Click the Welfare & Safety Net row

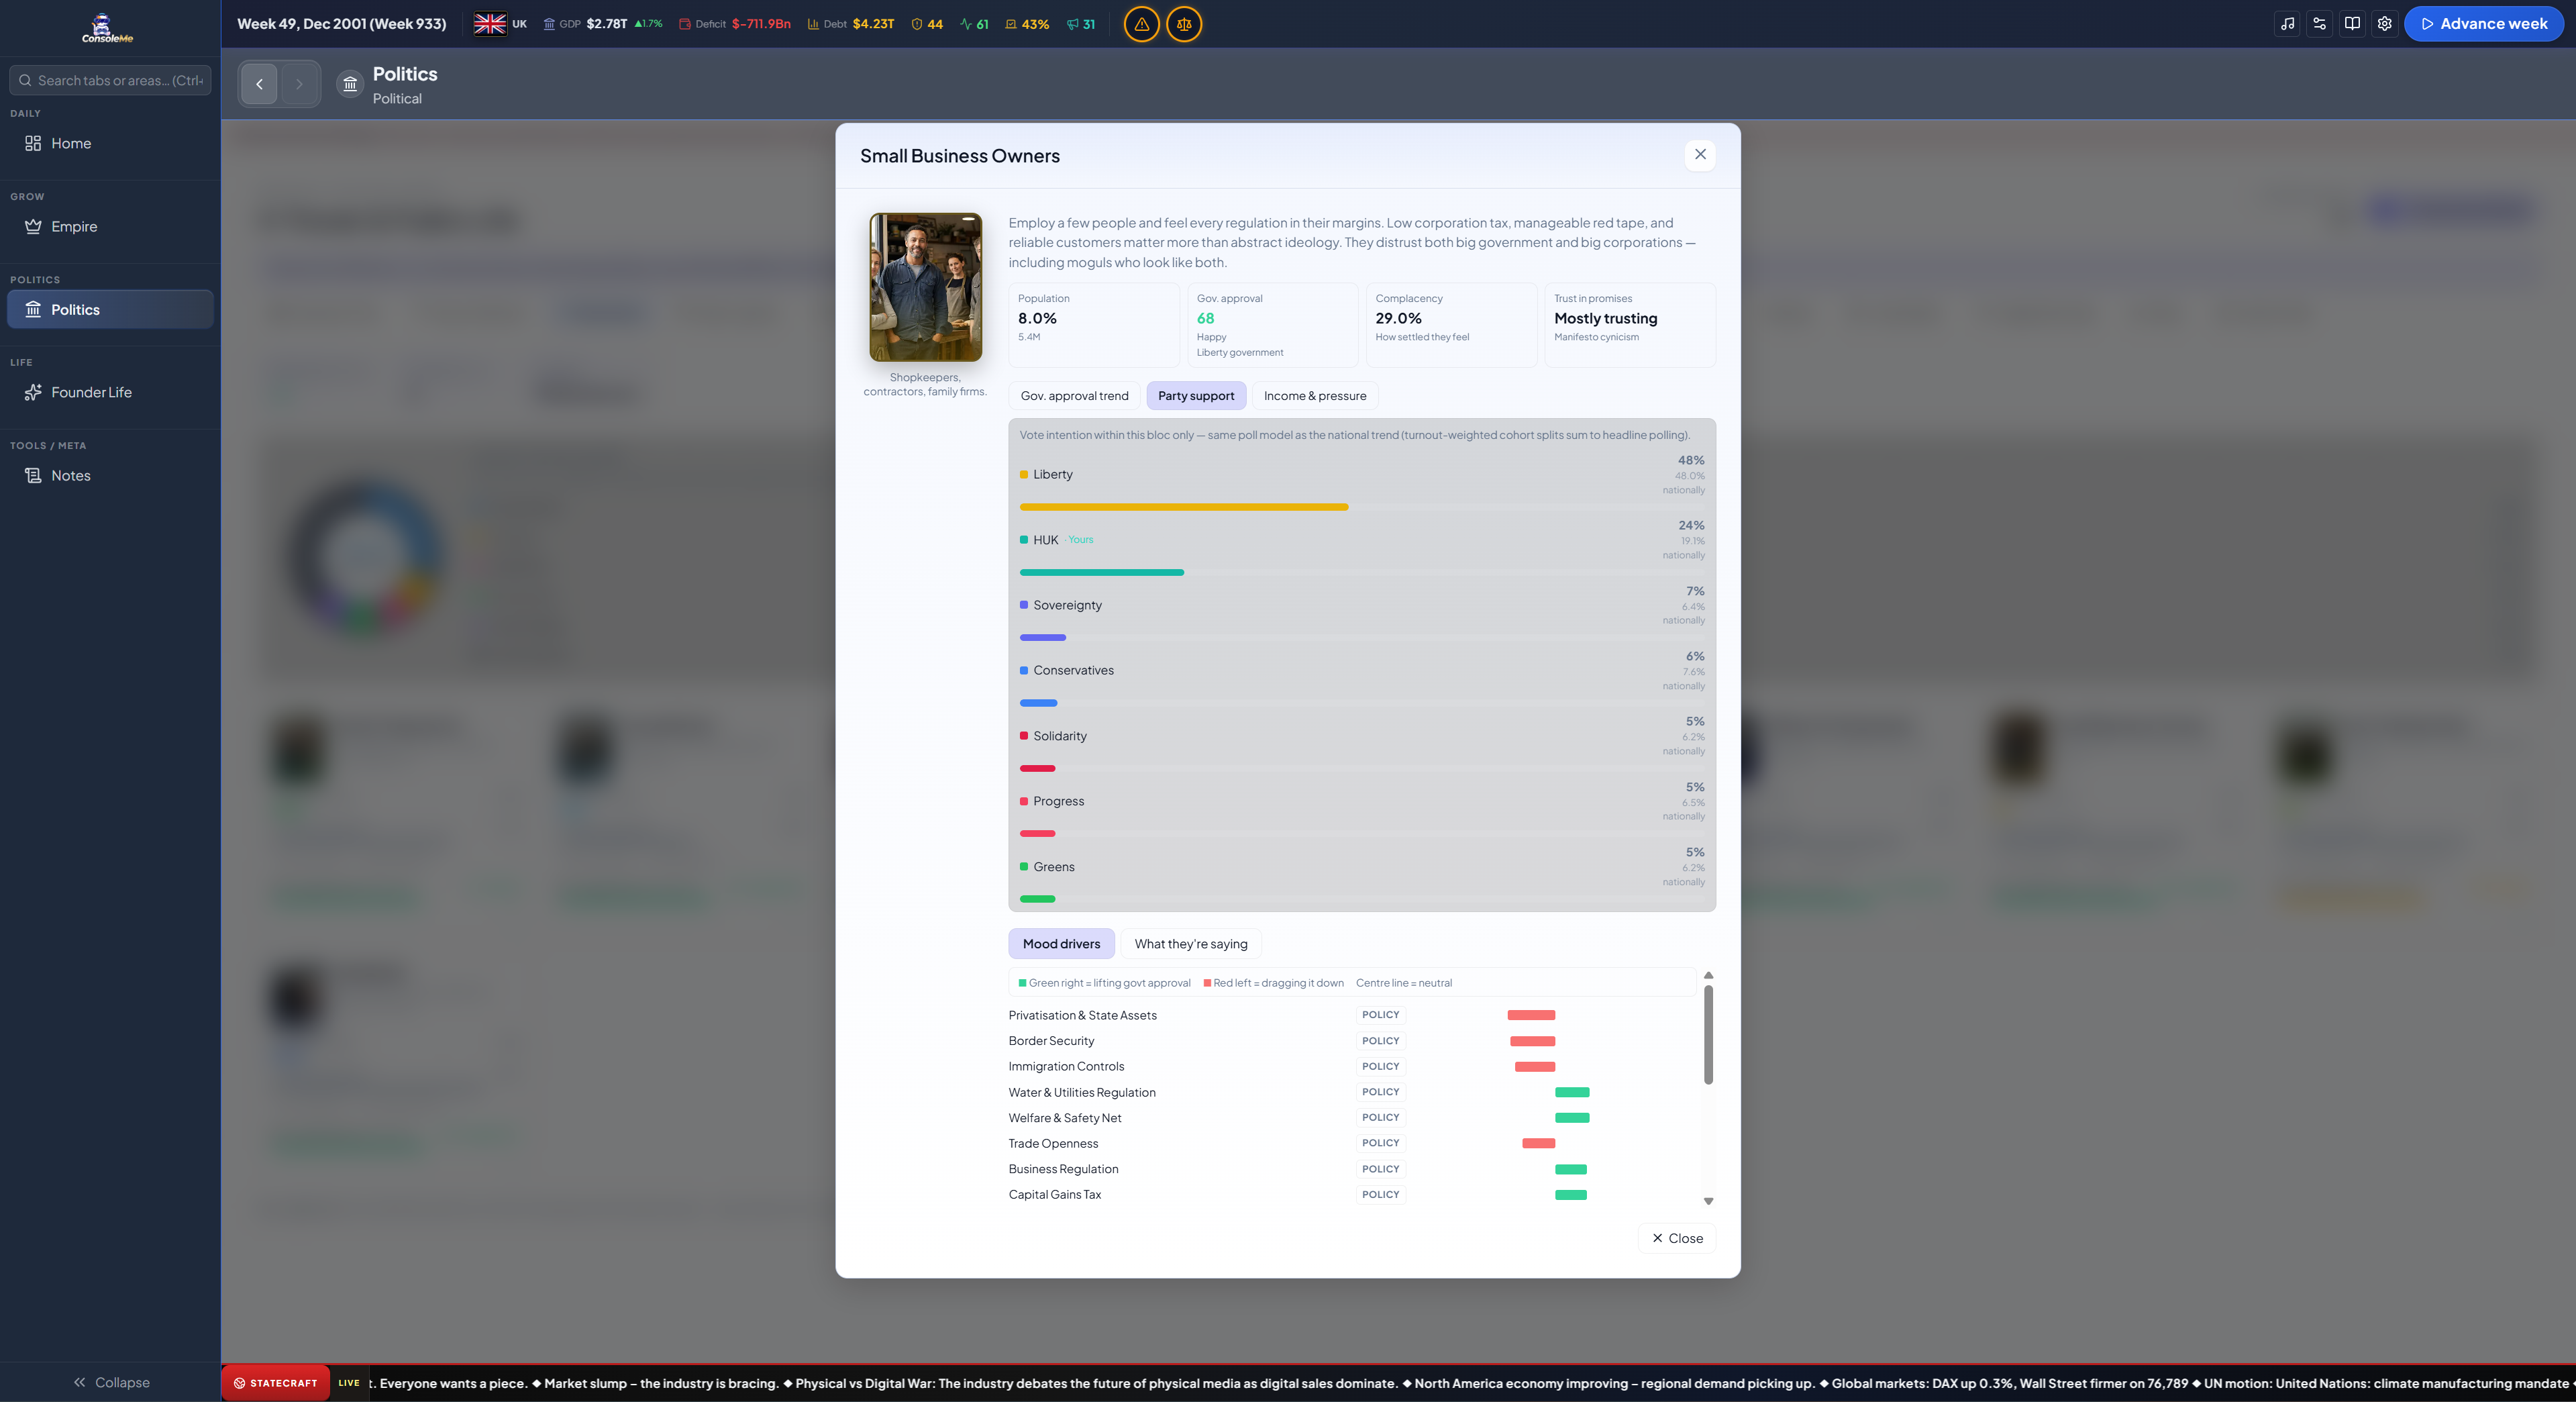1352,1118
